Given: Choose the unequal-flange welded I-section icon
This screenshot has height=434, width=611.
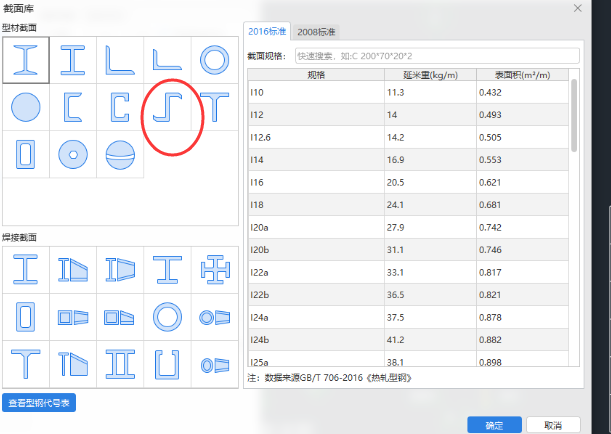Looking at the screenshot, I should click(x=167, y=270).
